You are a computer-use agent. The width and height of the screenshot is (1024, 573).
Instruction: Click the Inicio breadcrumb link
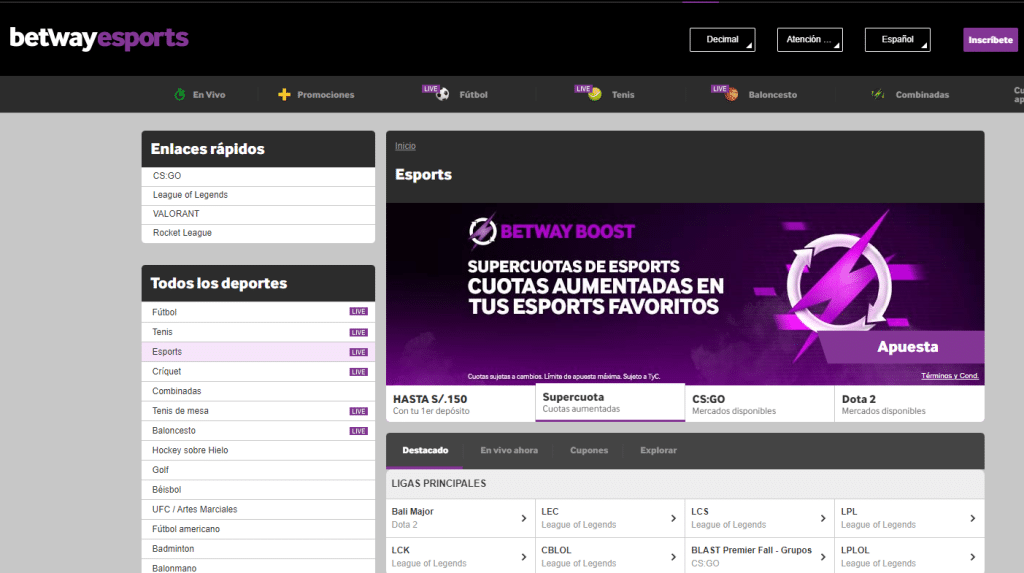[405, 146]
